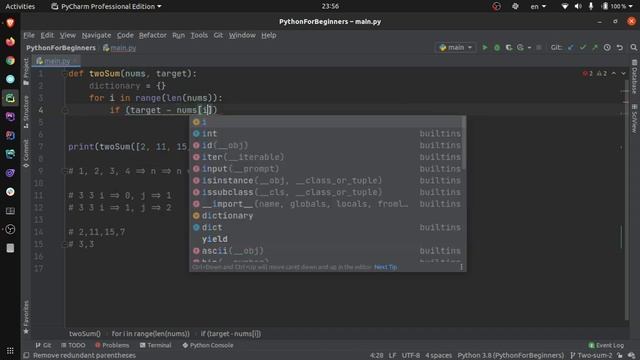Open the Commit tool window sidebar button
The image size is (640, 360).
[x=26, y=153]
